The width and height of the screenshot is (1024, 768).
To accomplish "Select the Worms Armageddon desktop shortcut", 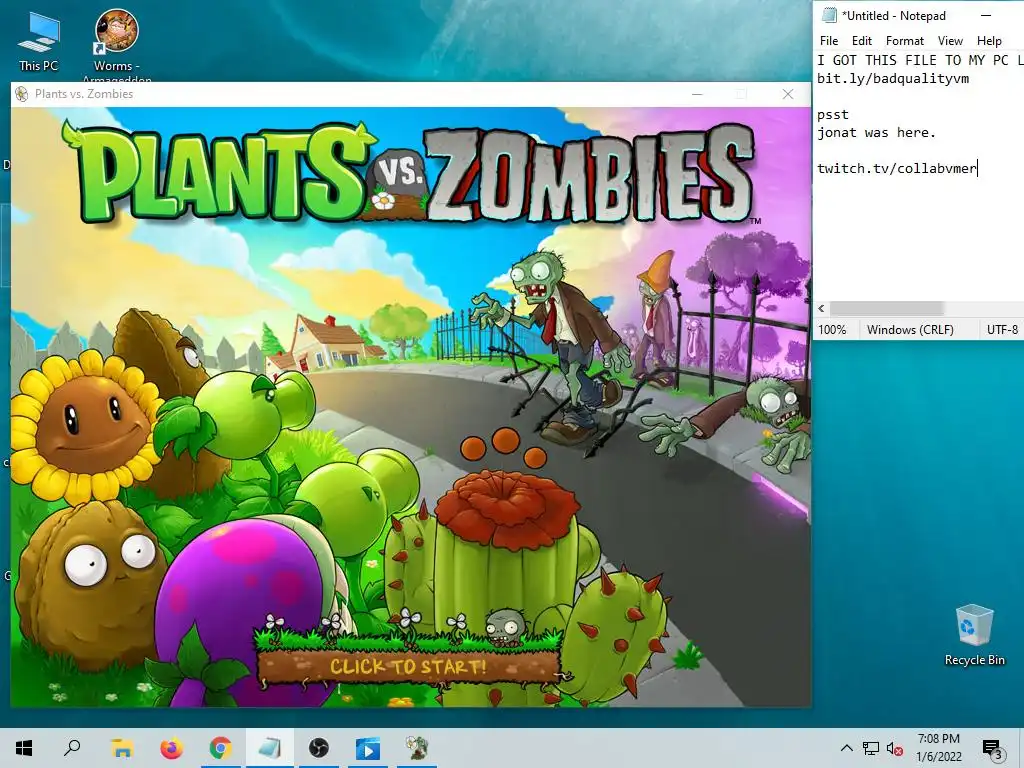I will 116,44.
